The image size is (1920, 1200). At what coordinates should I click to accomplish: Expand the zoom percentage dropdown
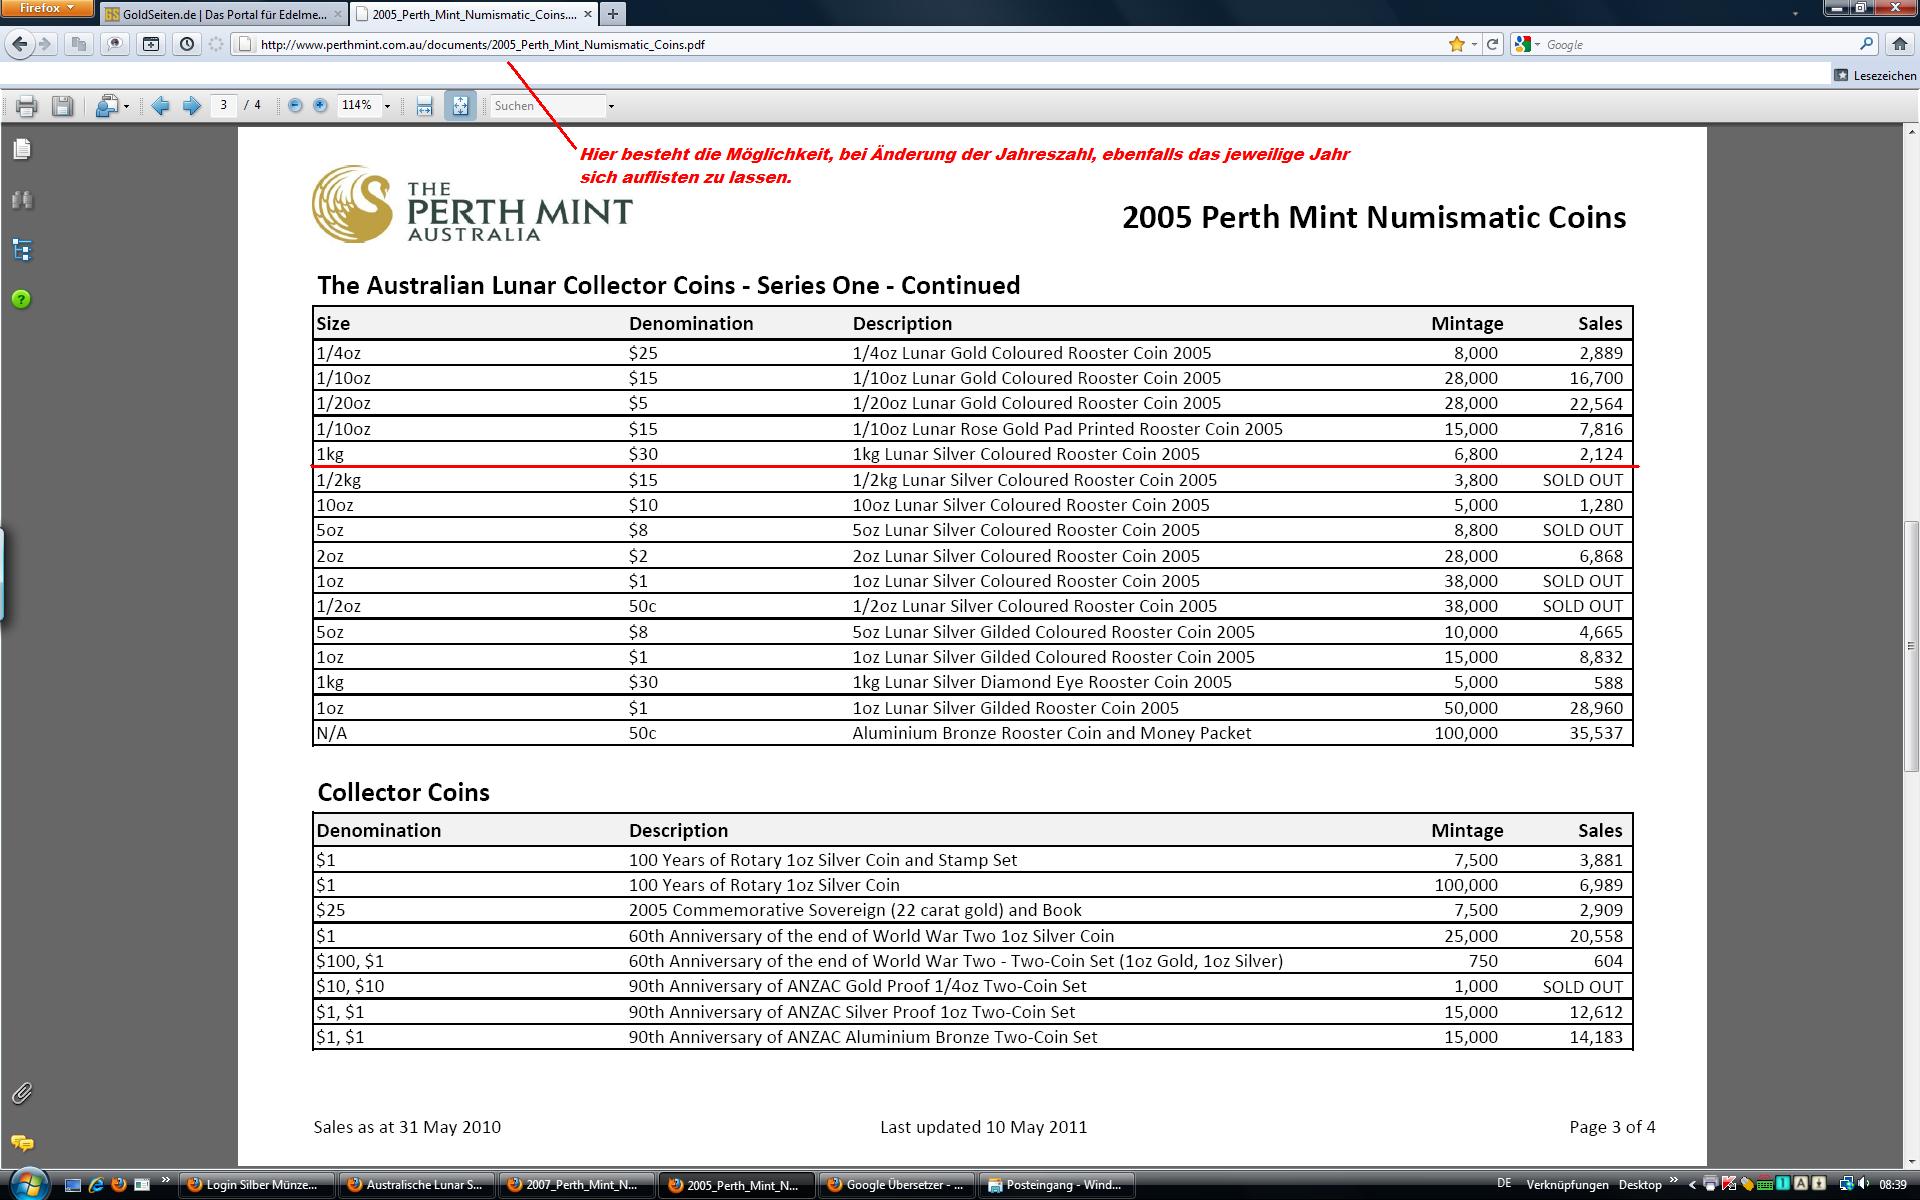point(387,106)
